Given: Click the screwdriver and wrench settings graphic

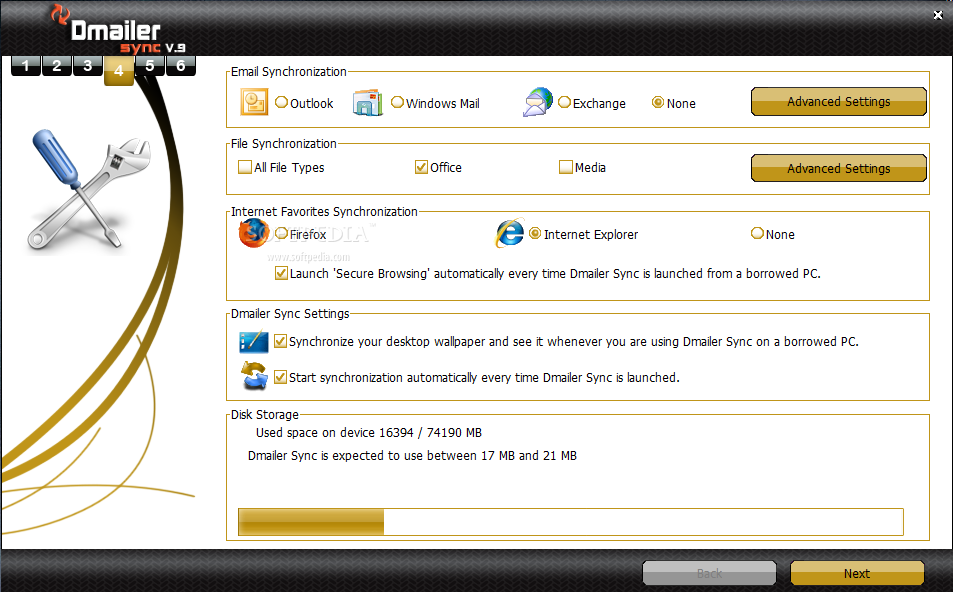Looking at the screenshot, I should (x=89, y=190).
